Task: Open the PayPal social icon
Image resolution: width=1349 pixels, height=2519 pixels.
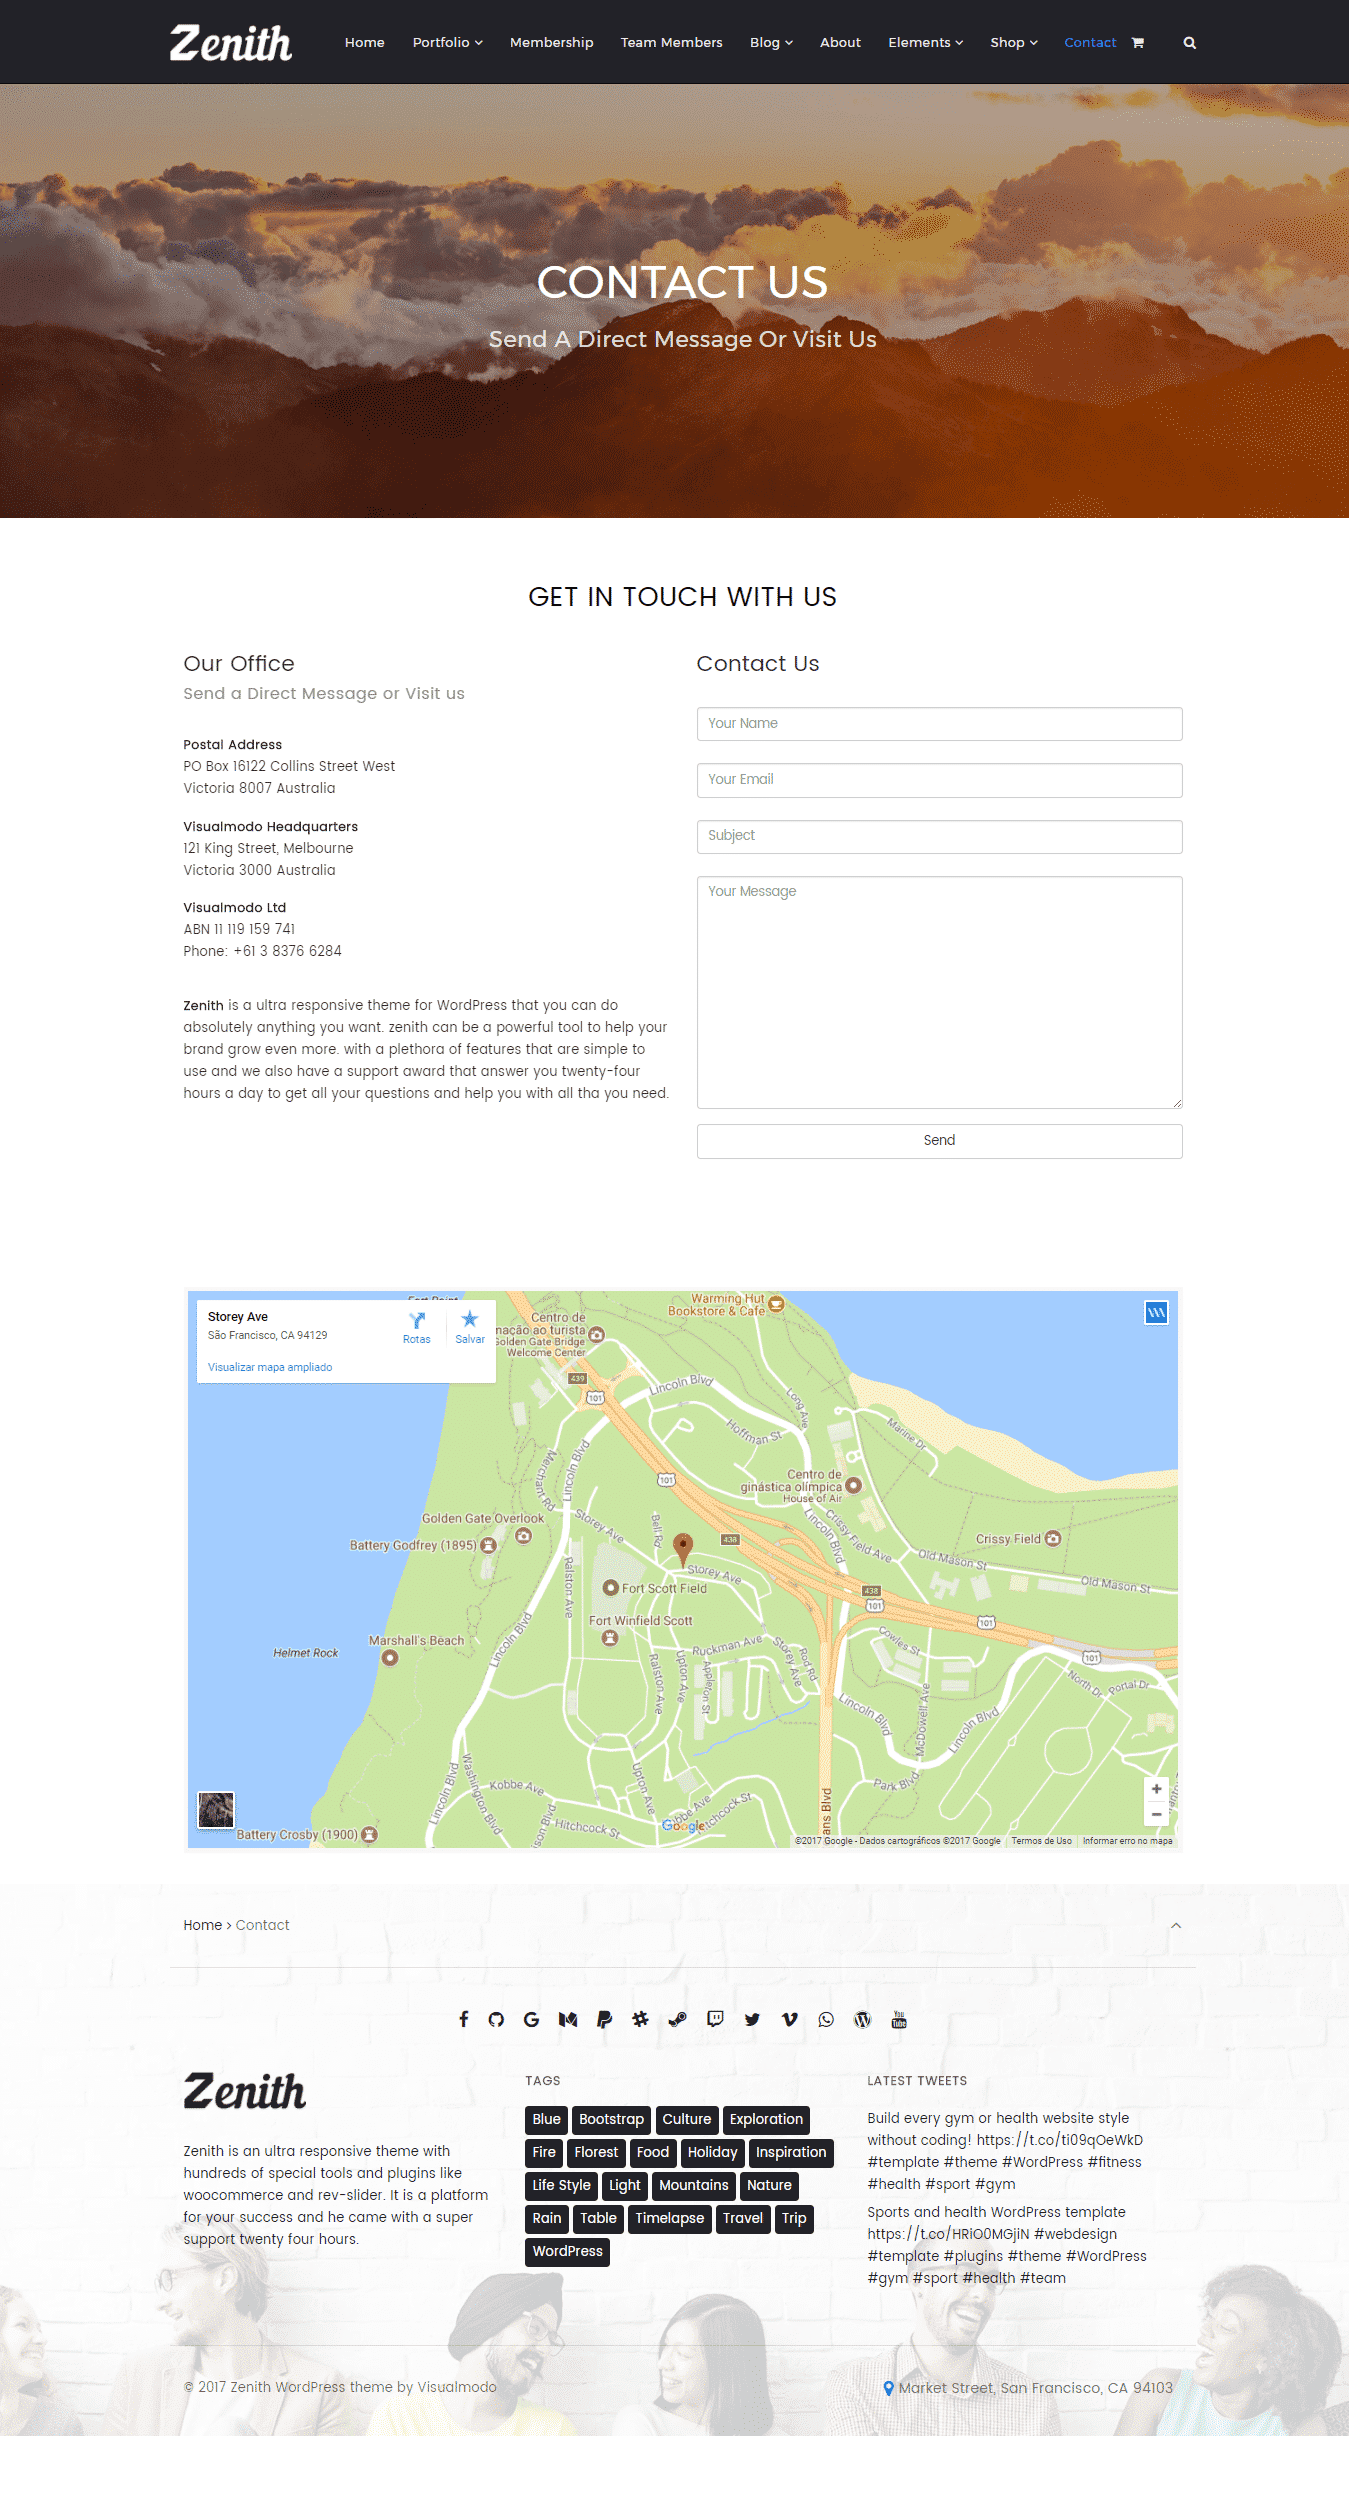Action: click(x=604, y=2019)
